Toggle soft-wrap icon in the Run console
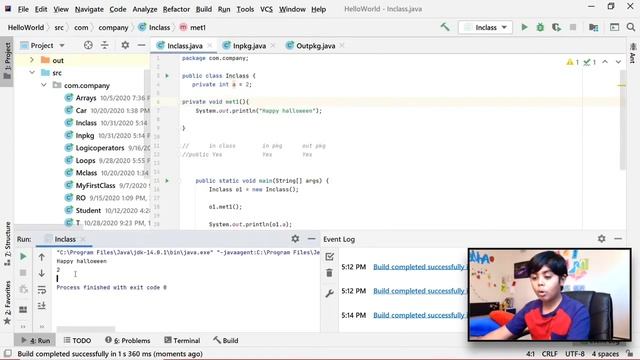The height and width of the screenshot is (360, 640). (x=42, y=290)
